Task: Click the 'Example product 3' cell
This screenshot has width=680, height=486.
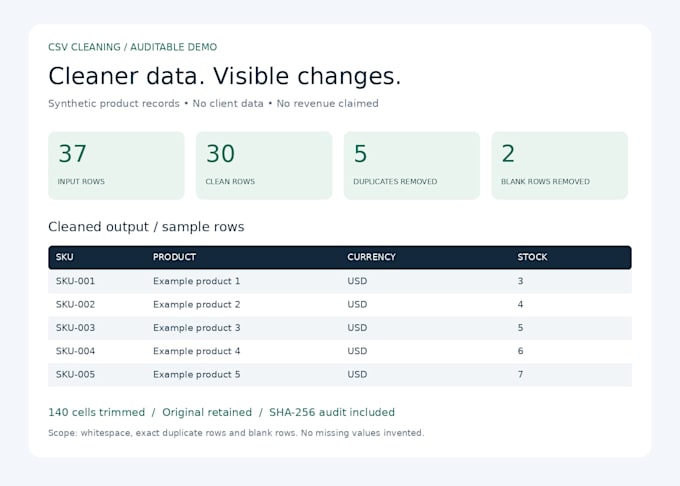Action: point(196,328)
